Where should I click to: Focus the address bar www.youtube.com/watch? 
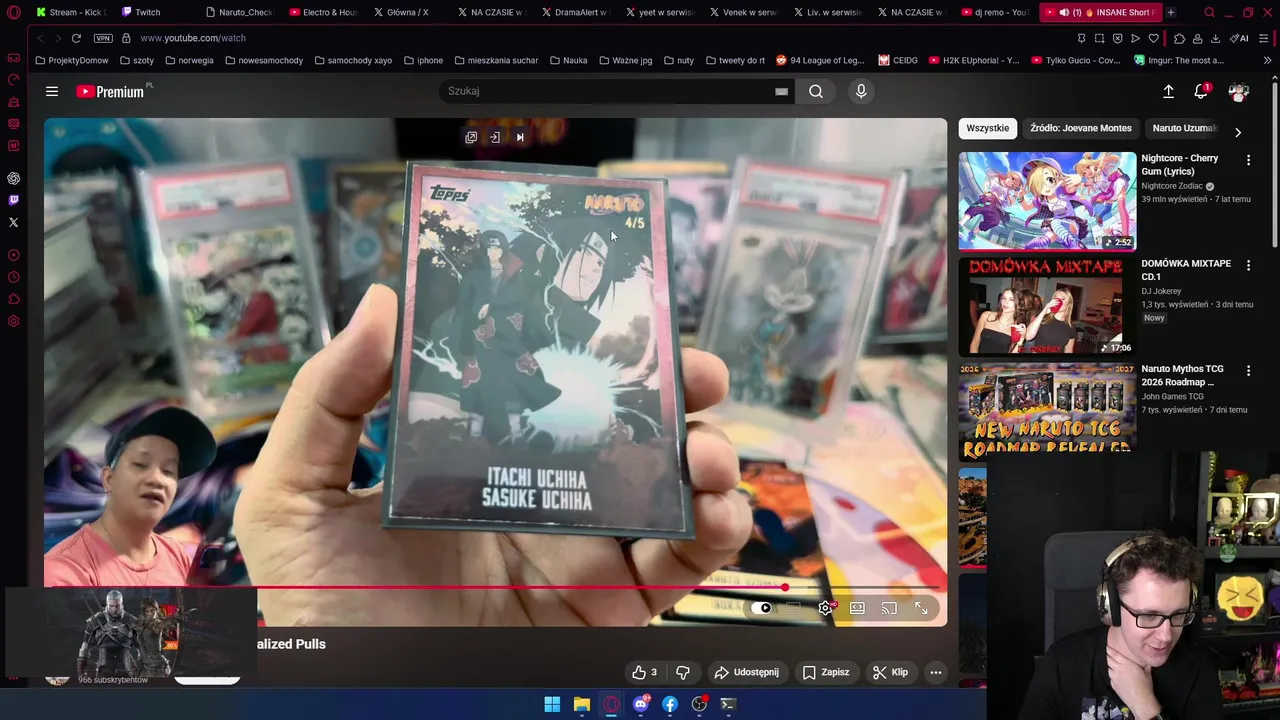[x=193, y=38]
